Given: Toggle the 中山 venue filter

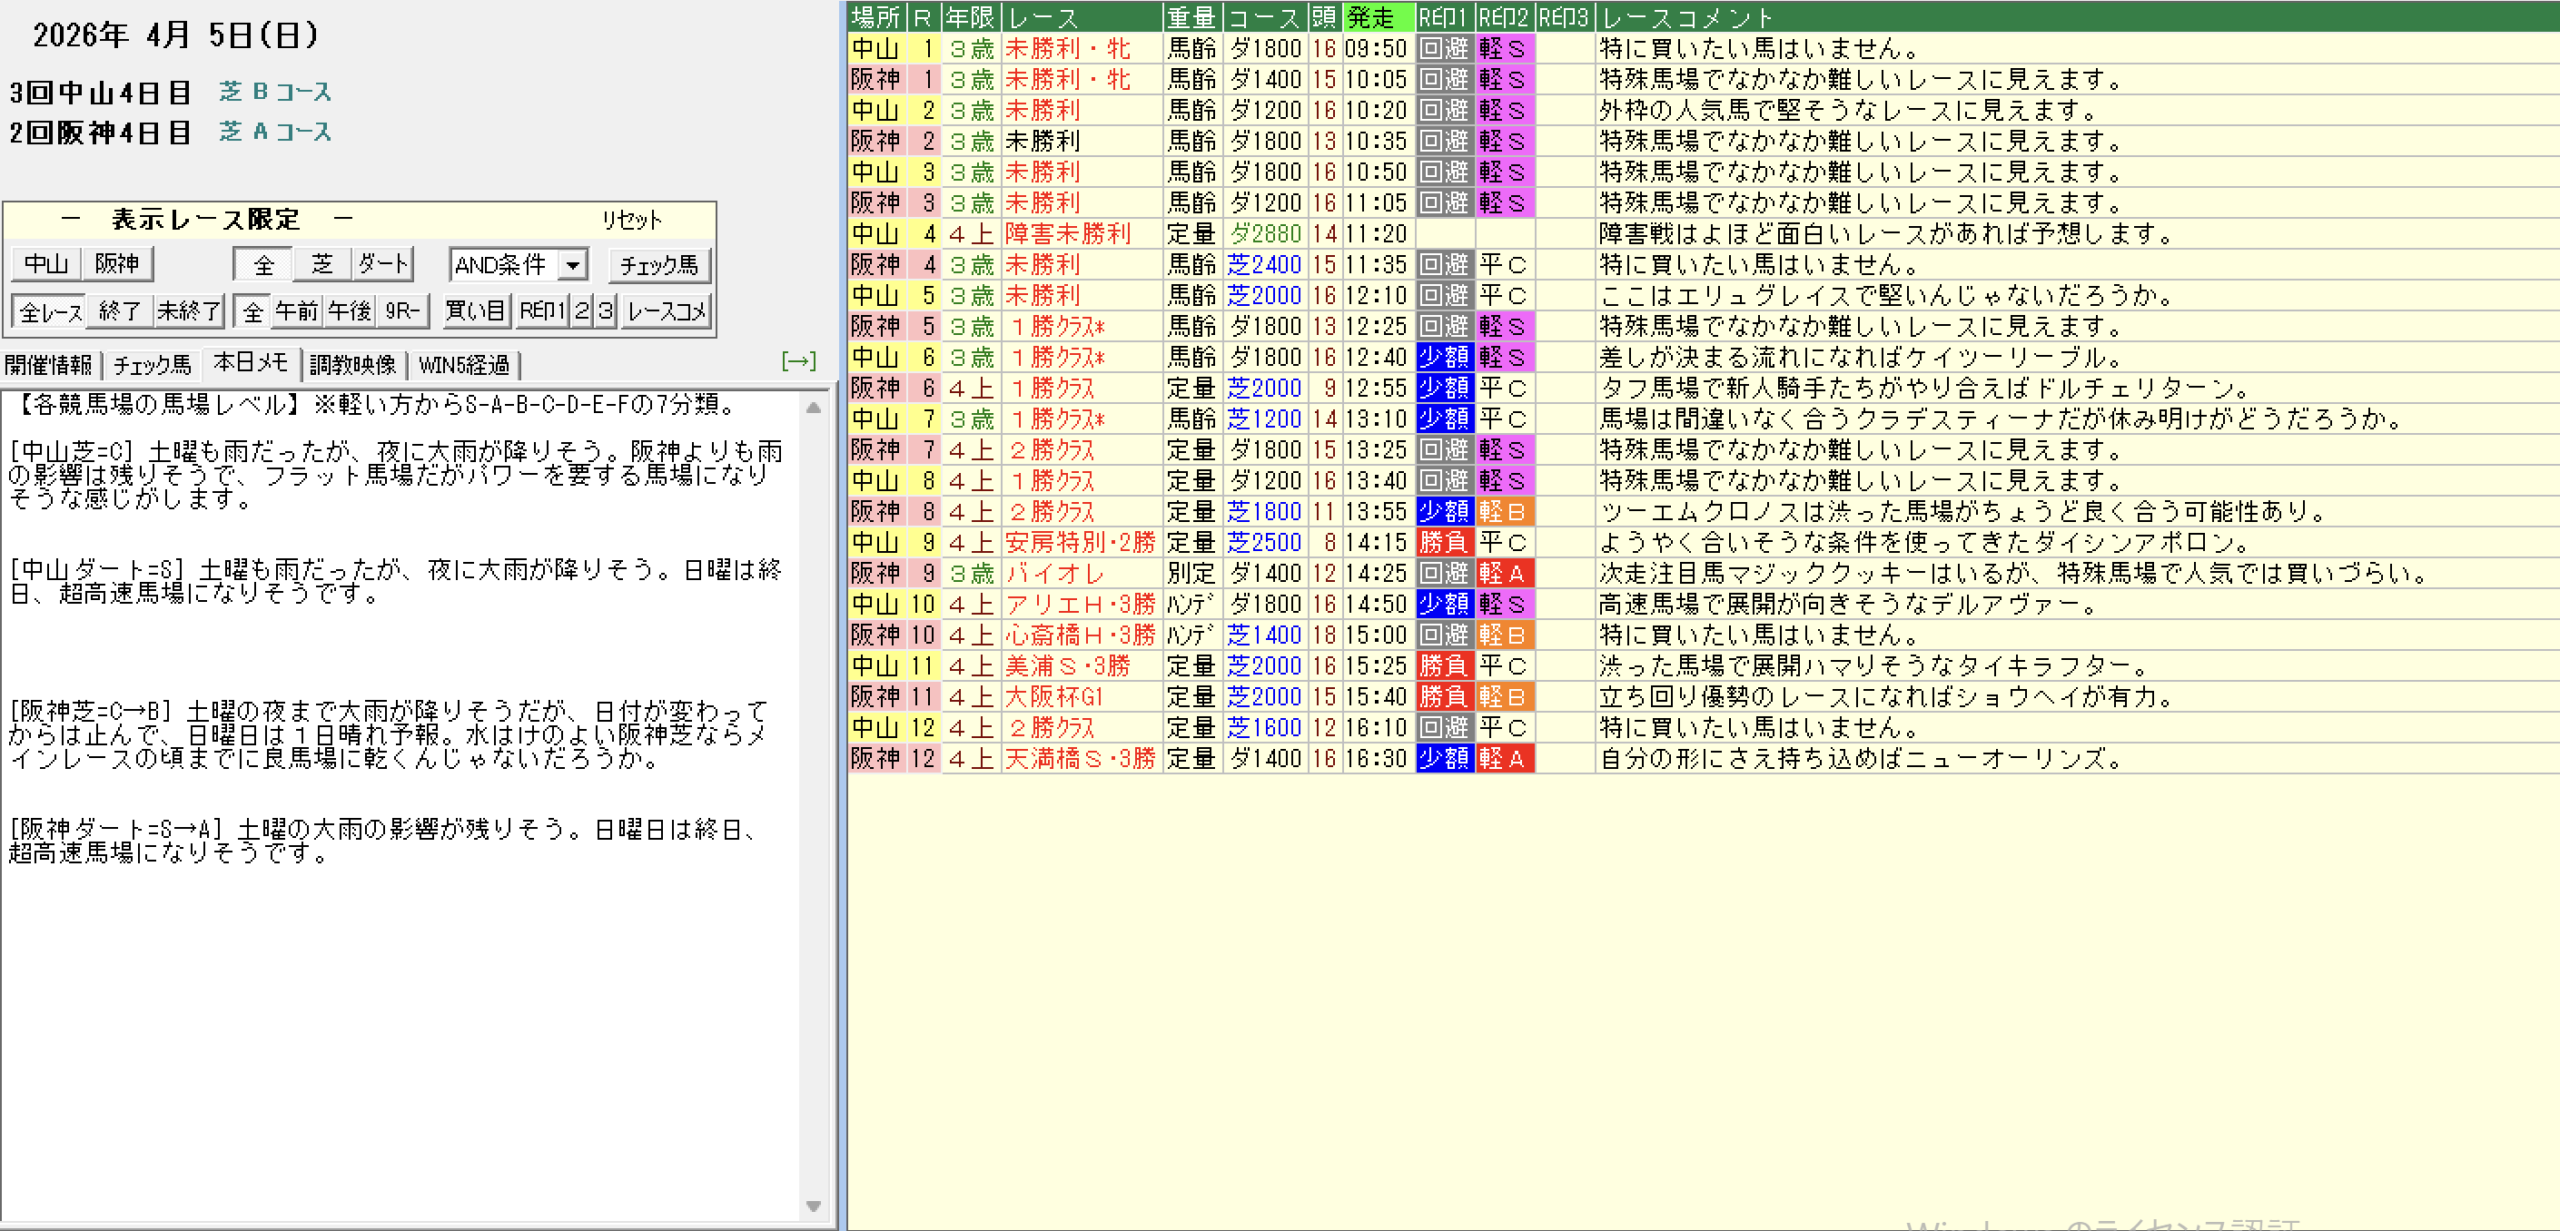Looking at the screenshot, I should tap(46, 265).
